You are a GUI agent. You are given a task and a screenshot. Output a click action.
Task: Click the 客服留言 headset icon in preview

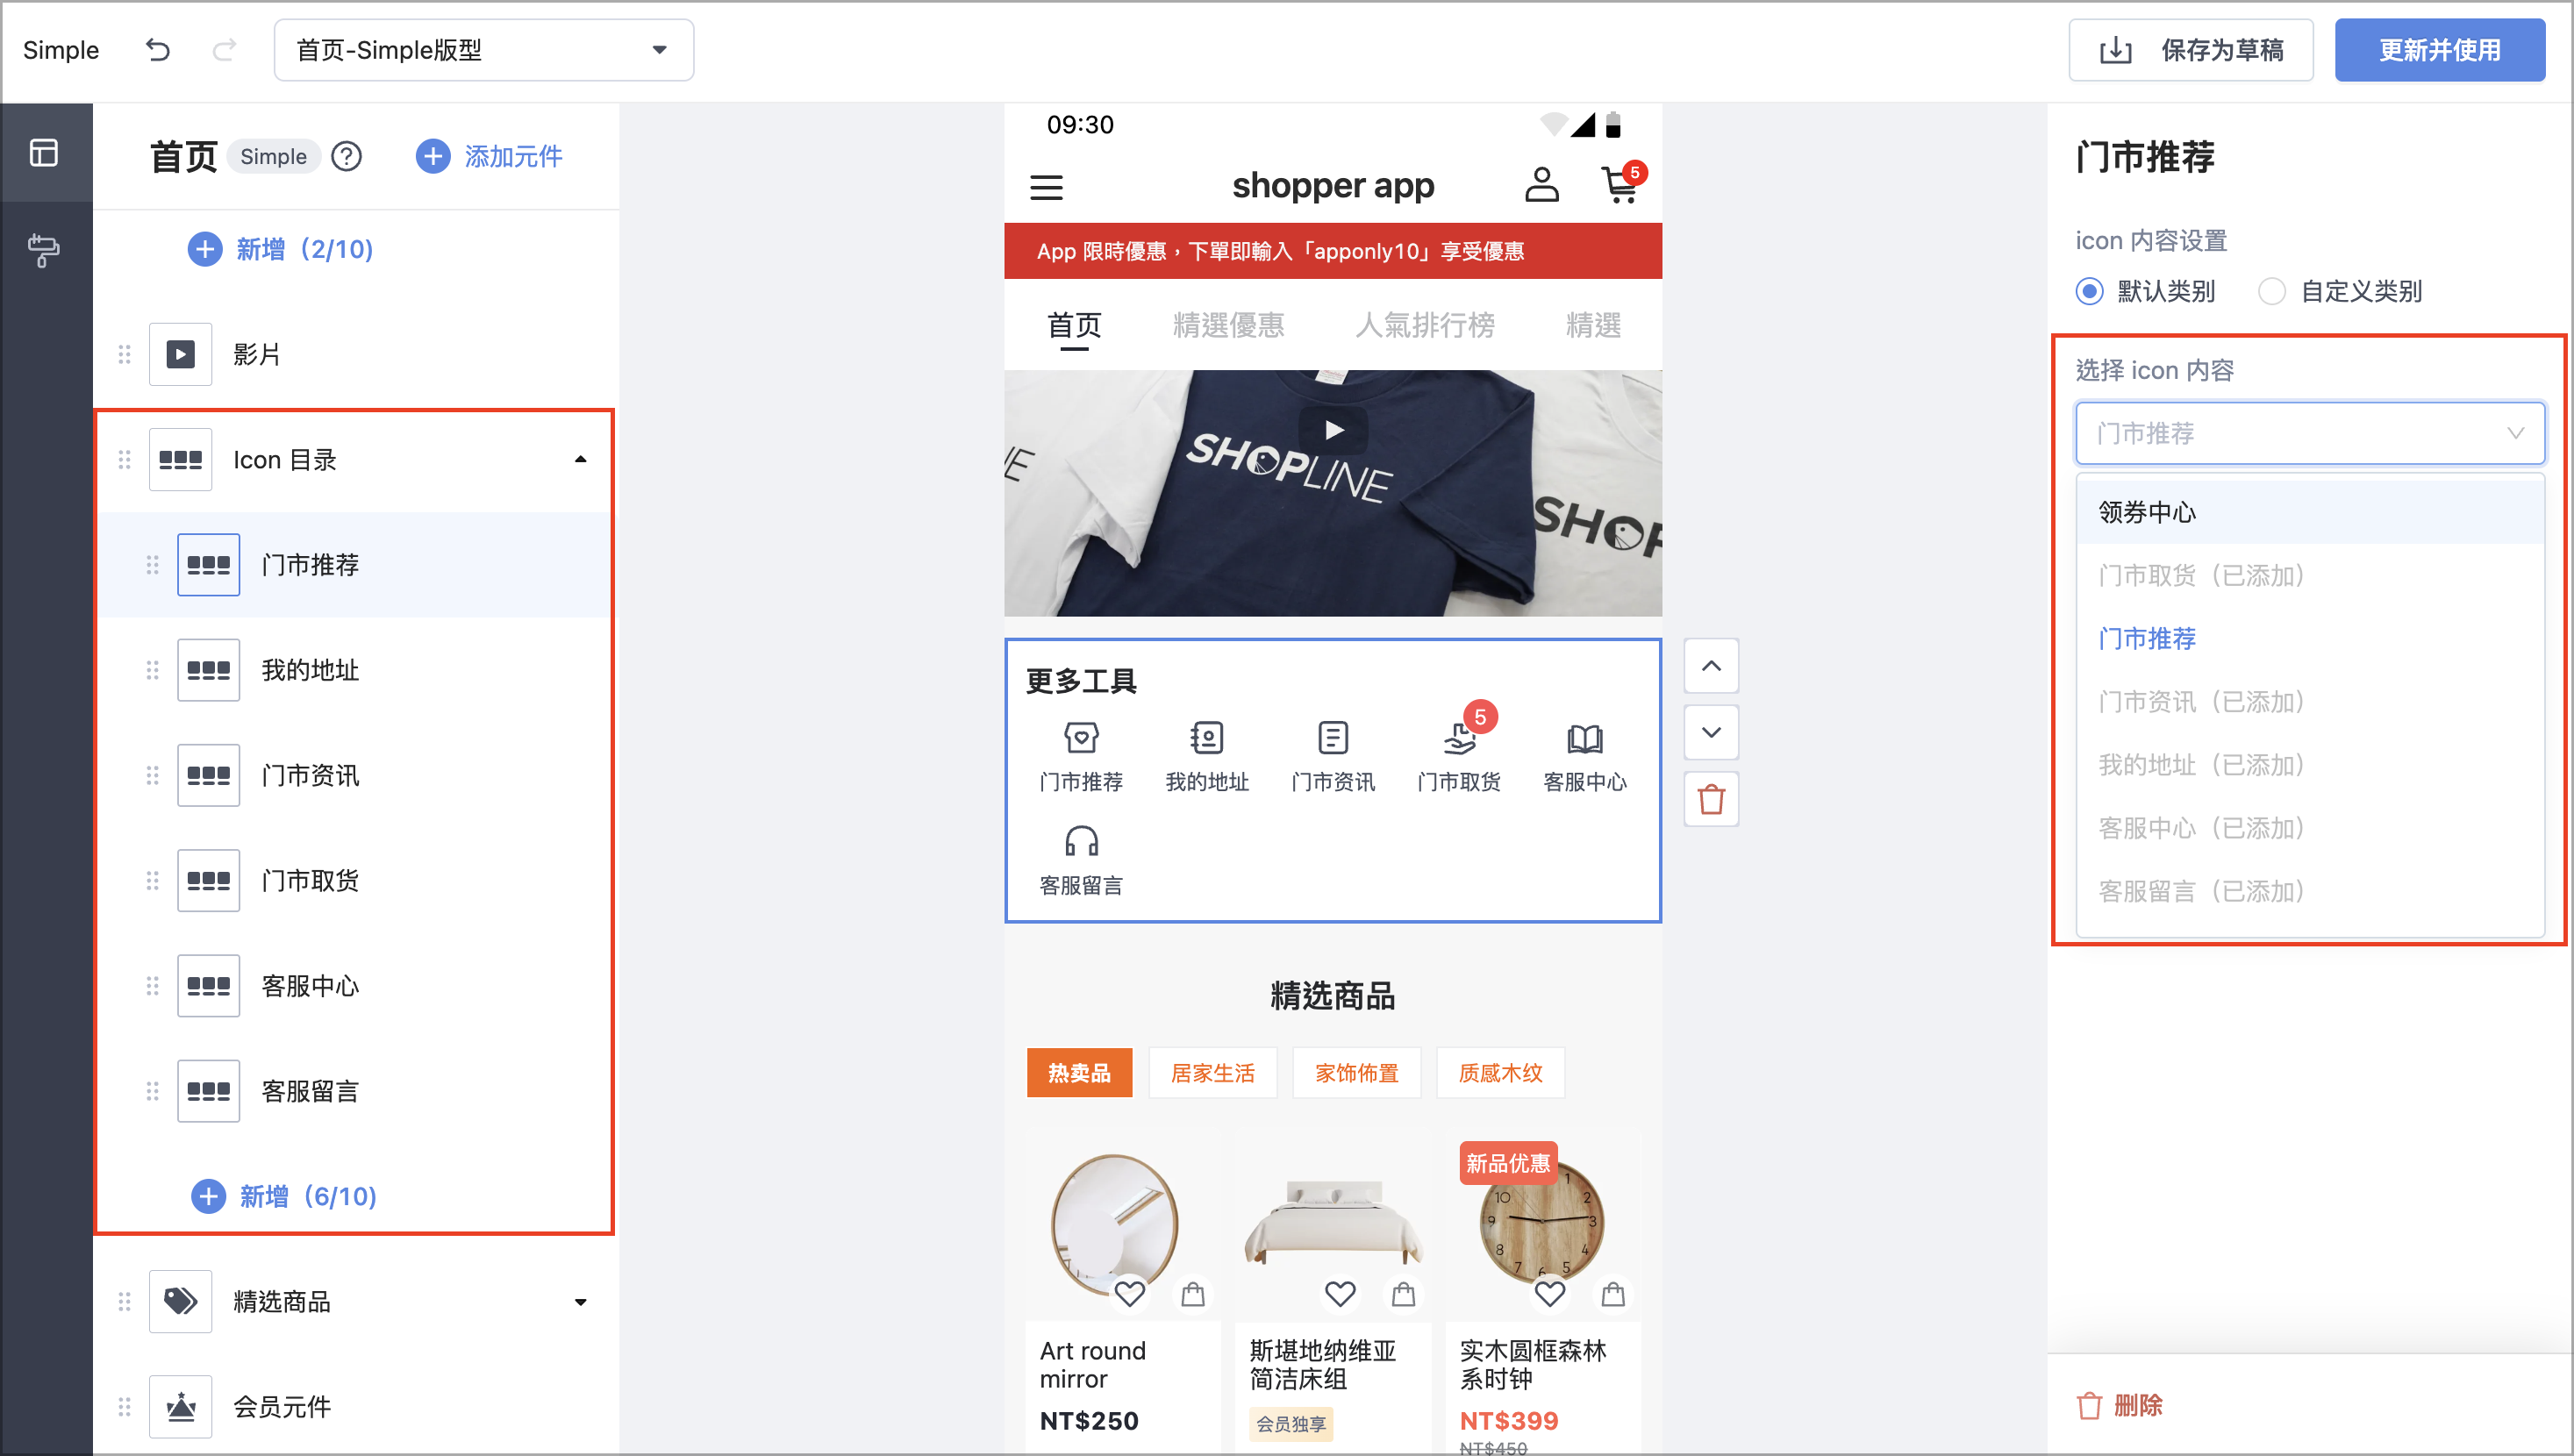click(1081, 841)
